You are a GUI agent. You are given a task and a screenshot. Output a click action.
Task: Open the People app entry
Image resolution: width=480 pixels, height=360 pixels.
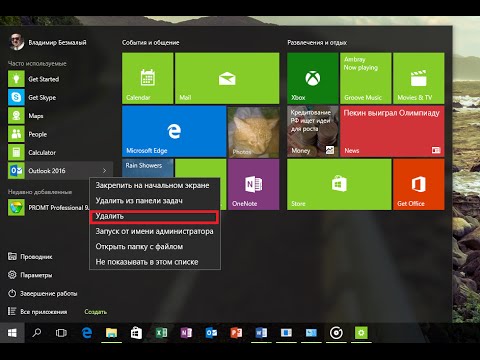pos(60,134)
